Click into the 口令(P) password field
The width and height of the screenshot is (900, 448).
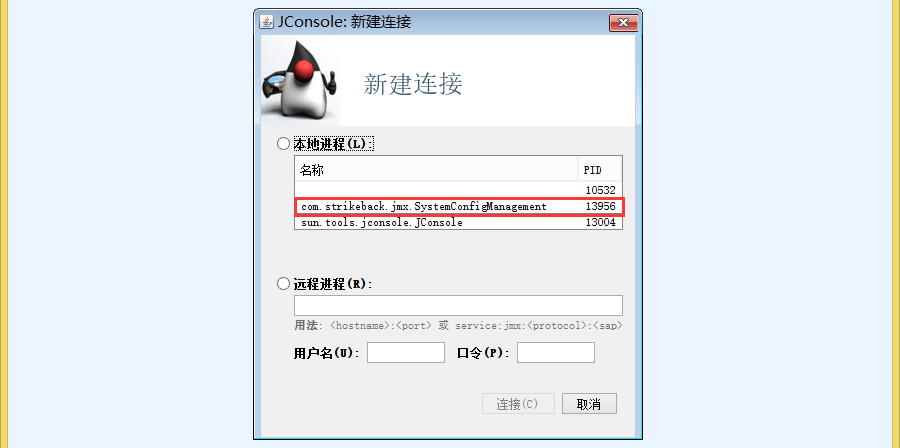point(556,353)
